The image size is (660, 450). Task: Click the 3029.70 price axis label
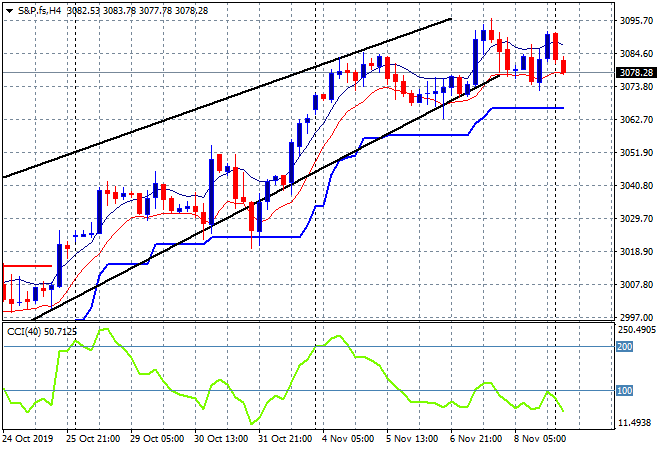point(636,218)
